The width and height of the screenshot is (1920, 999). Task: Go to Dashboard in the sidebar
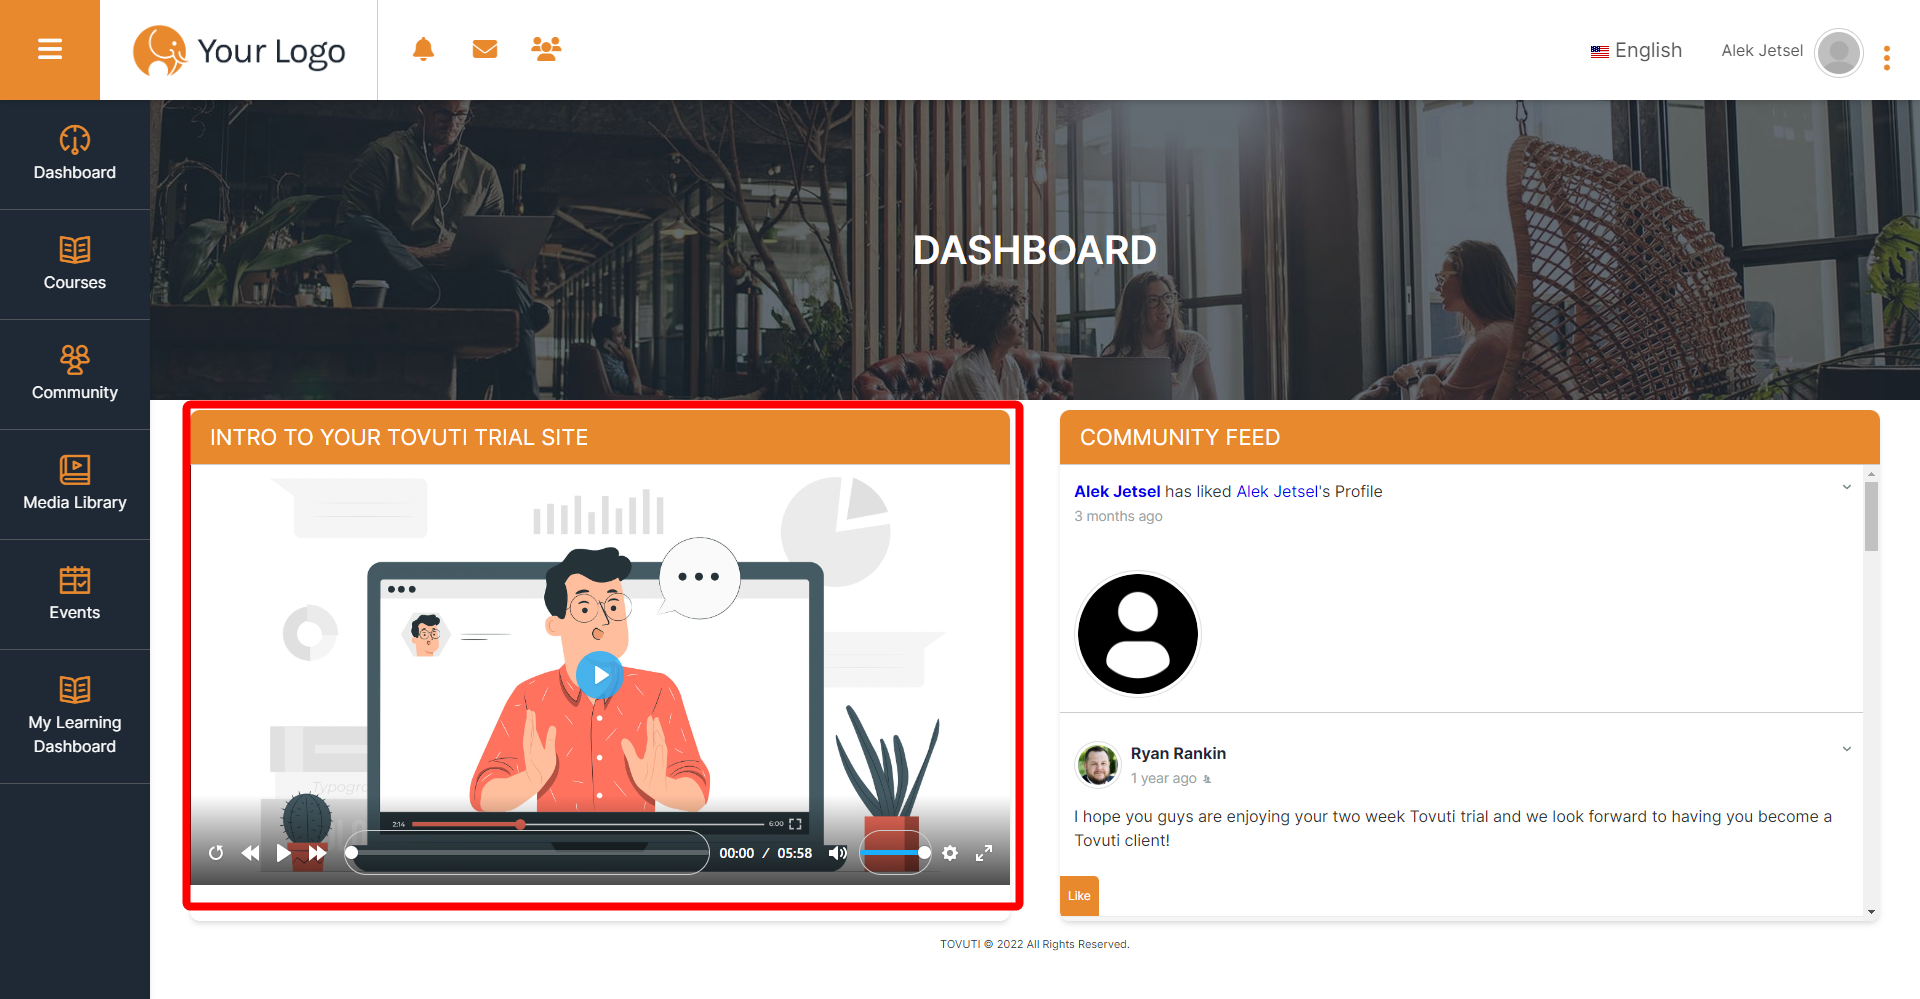pos(75,155)
